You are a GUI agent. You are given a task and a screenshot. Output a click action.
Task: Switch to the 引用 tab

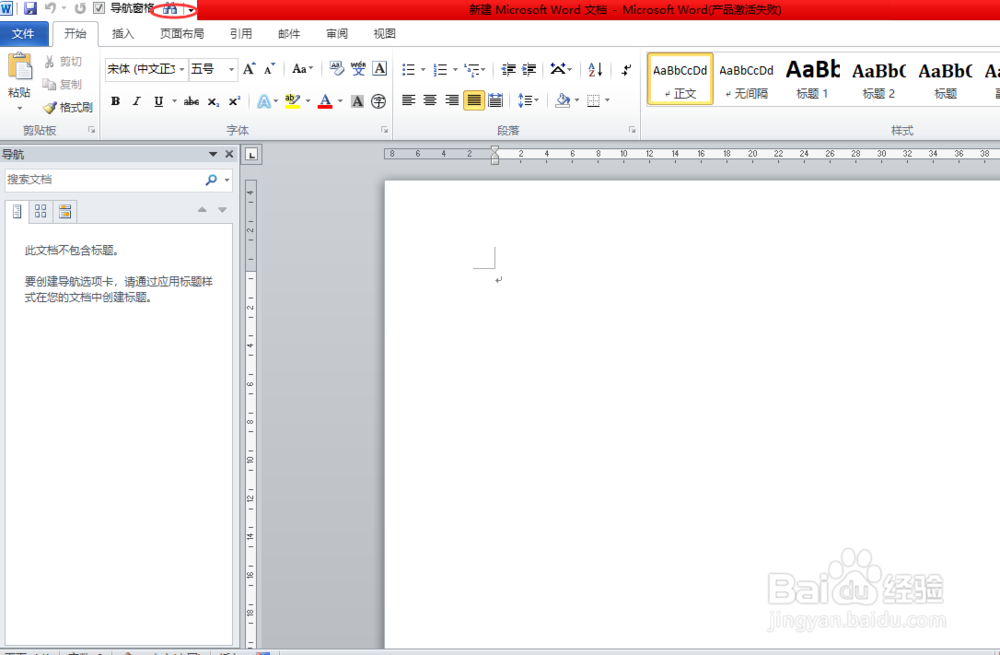(240, 34)
